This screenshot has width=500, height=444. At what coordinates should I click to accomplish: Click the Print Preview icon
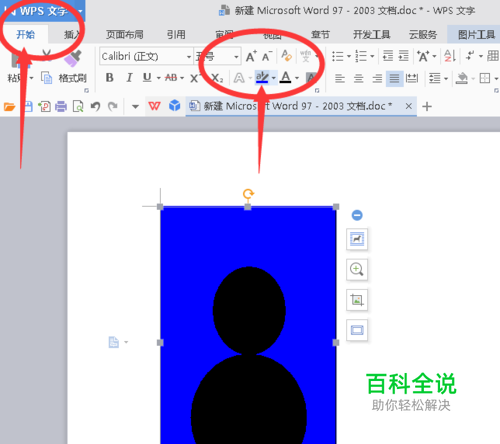pos(78,107)
